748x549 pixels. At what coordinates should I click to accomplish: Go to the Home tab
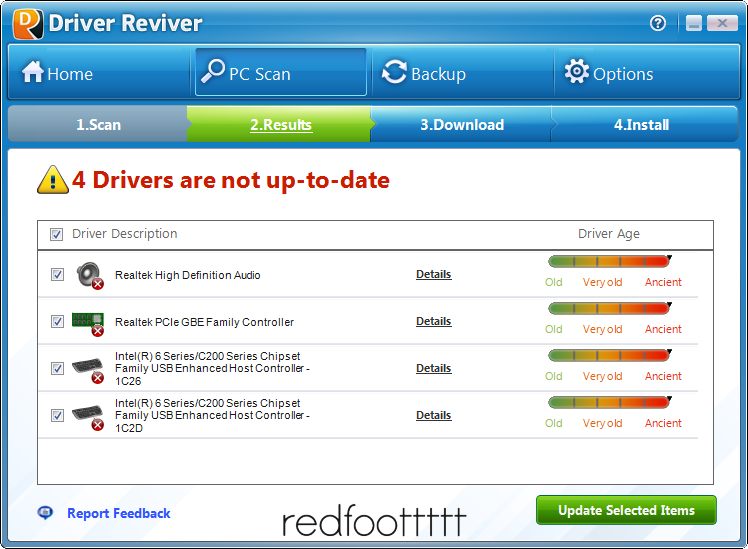pyautogui.click(x=99, y=73)
